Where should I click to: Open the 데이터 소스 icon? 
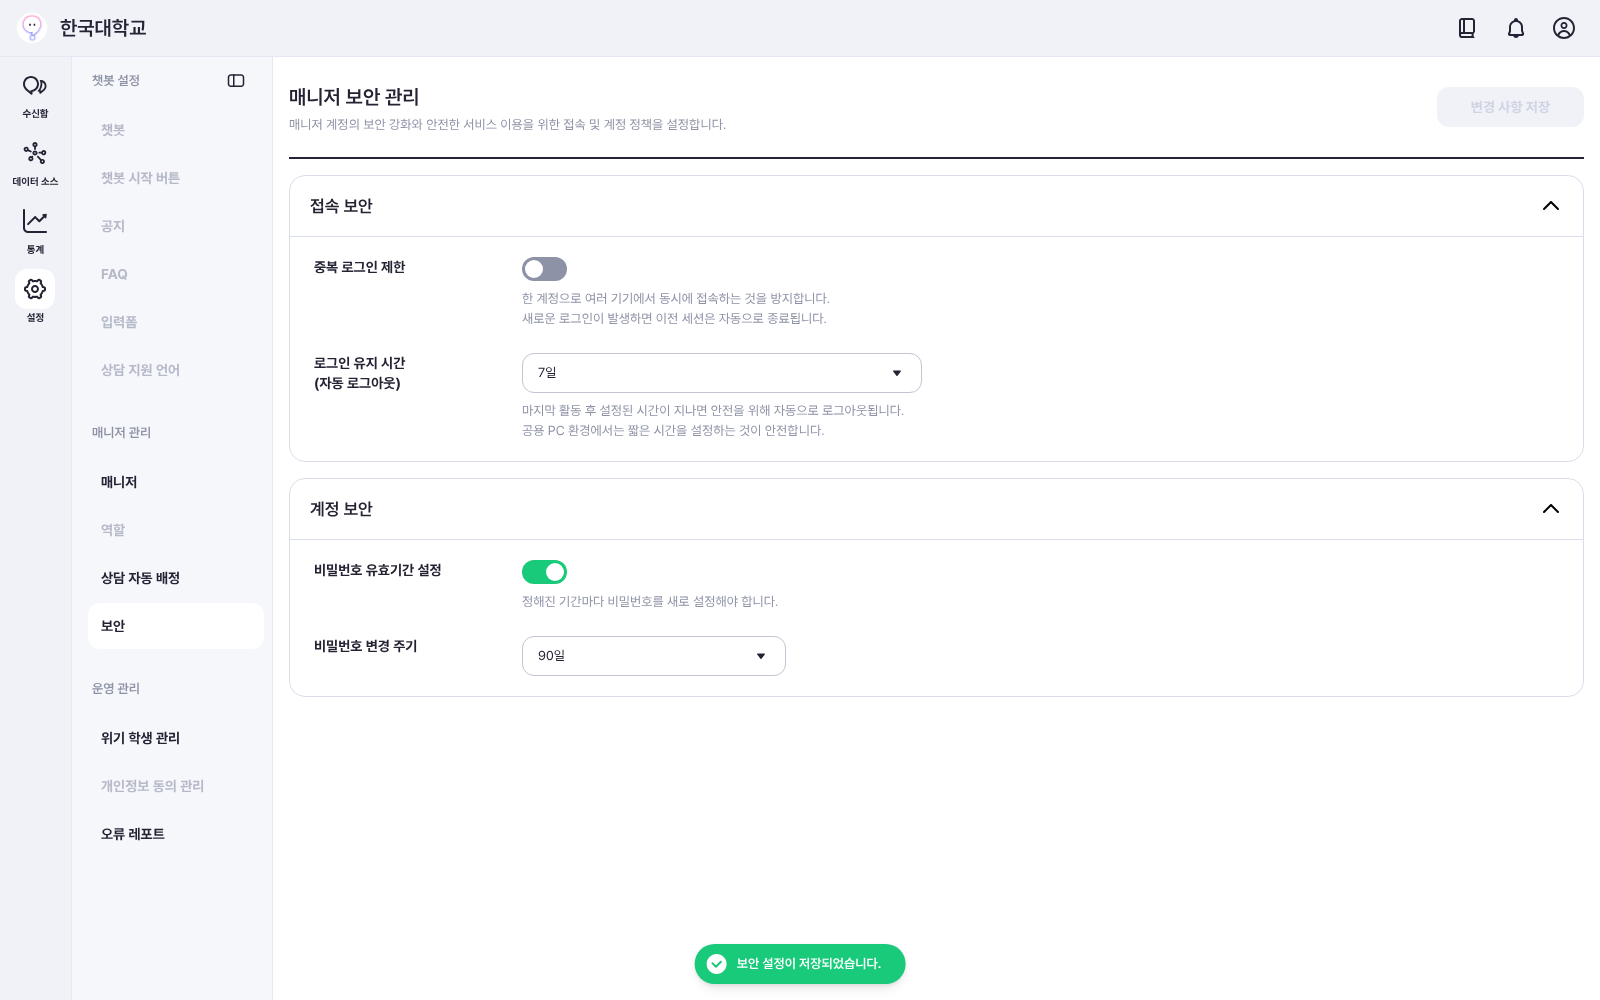point(35,153)
